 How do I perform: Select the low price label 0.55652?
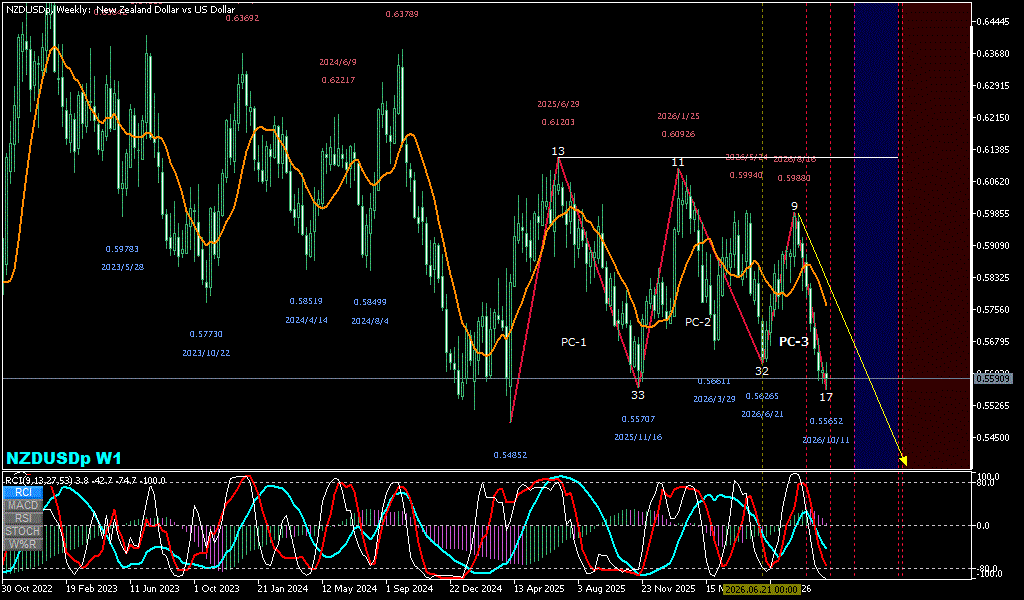(826, 421)
